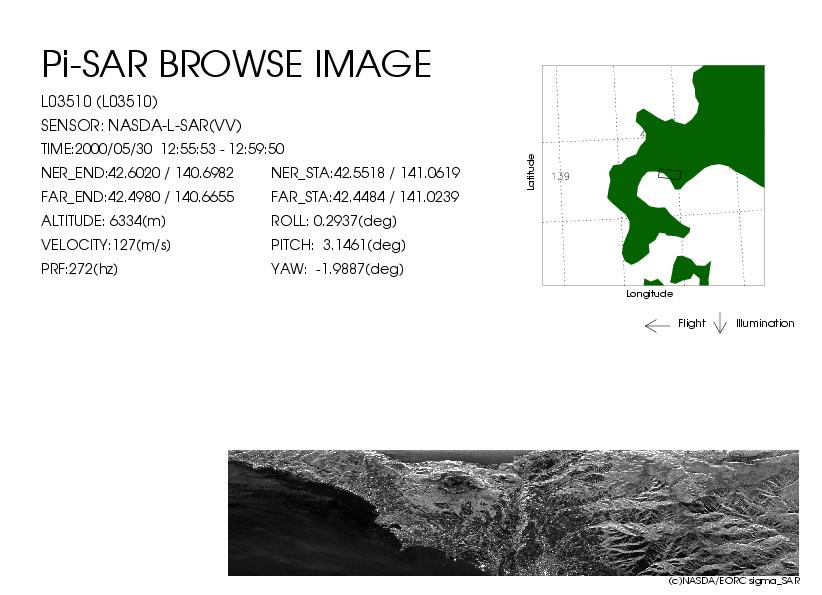Select NER_STA:42.5518 / 141.0619 coordinates
822x595 pixels.
[365, 173]
